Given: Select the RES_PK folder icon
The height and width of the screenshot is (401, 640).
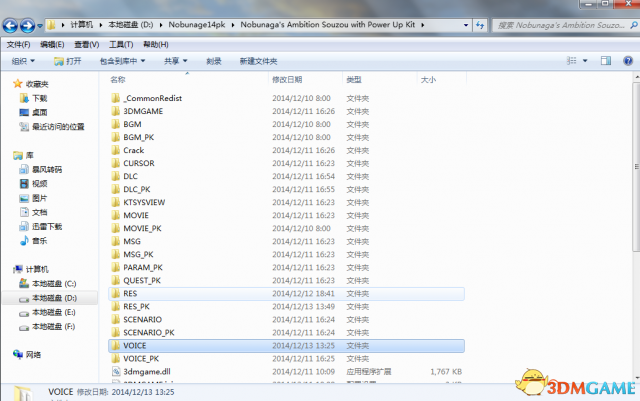Looking at the screenshot, I should 116,307.
